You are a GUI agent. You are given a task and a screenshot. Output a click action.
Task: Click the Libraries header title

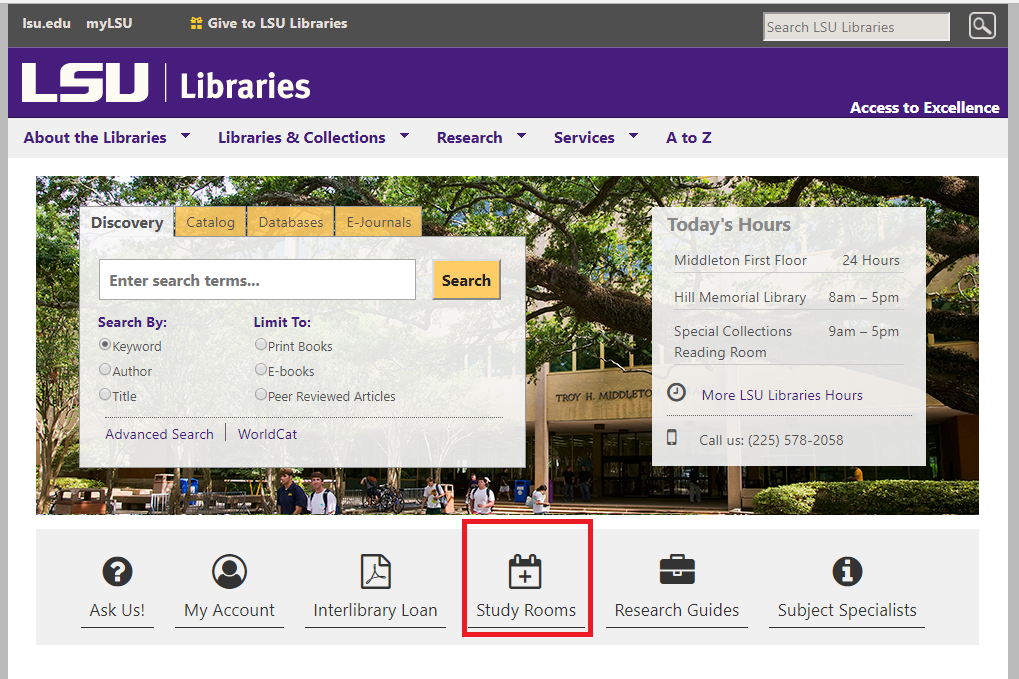245,86
